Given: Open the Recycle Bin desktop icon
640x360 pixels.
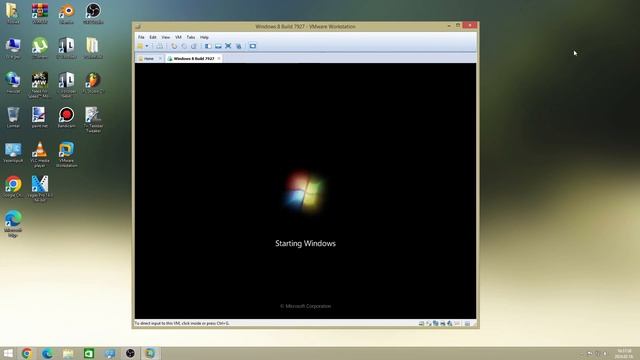Looking at the screenshot, I should 13,118.
